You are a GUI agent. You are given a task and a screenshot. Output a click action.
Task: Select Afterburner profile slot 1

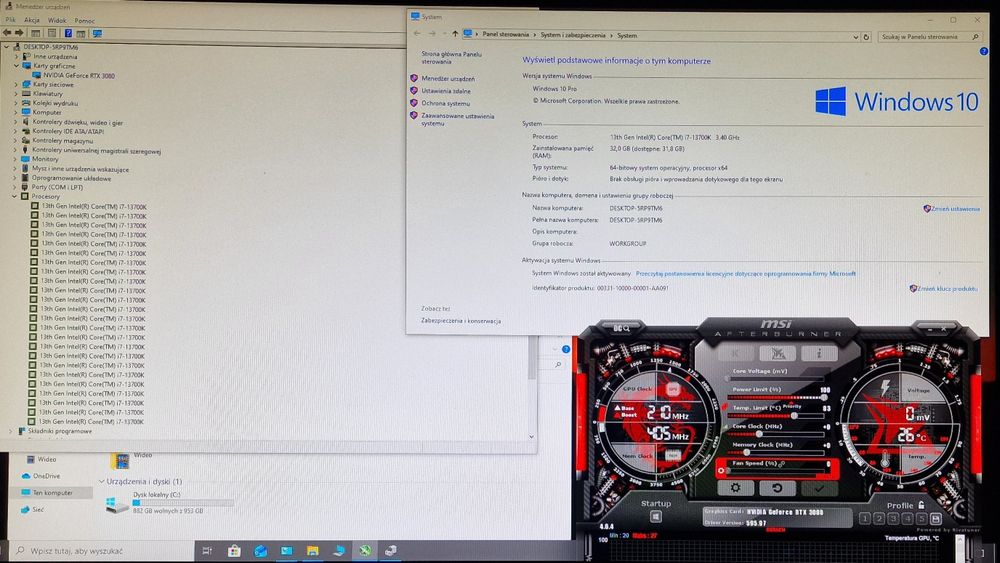(x=865, y=519)
